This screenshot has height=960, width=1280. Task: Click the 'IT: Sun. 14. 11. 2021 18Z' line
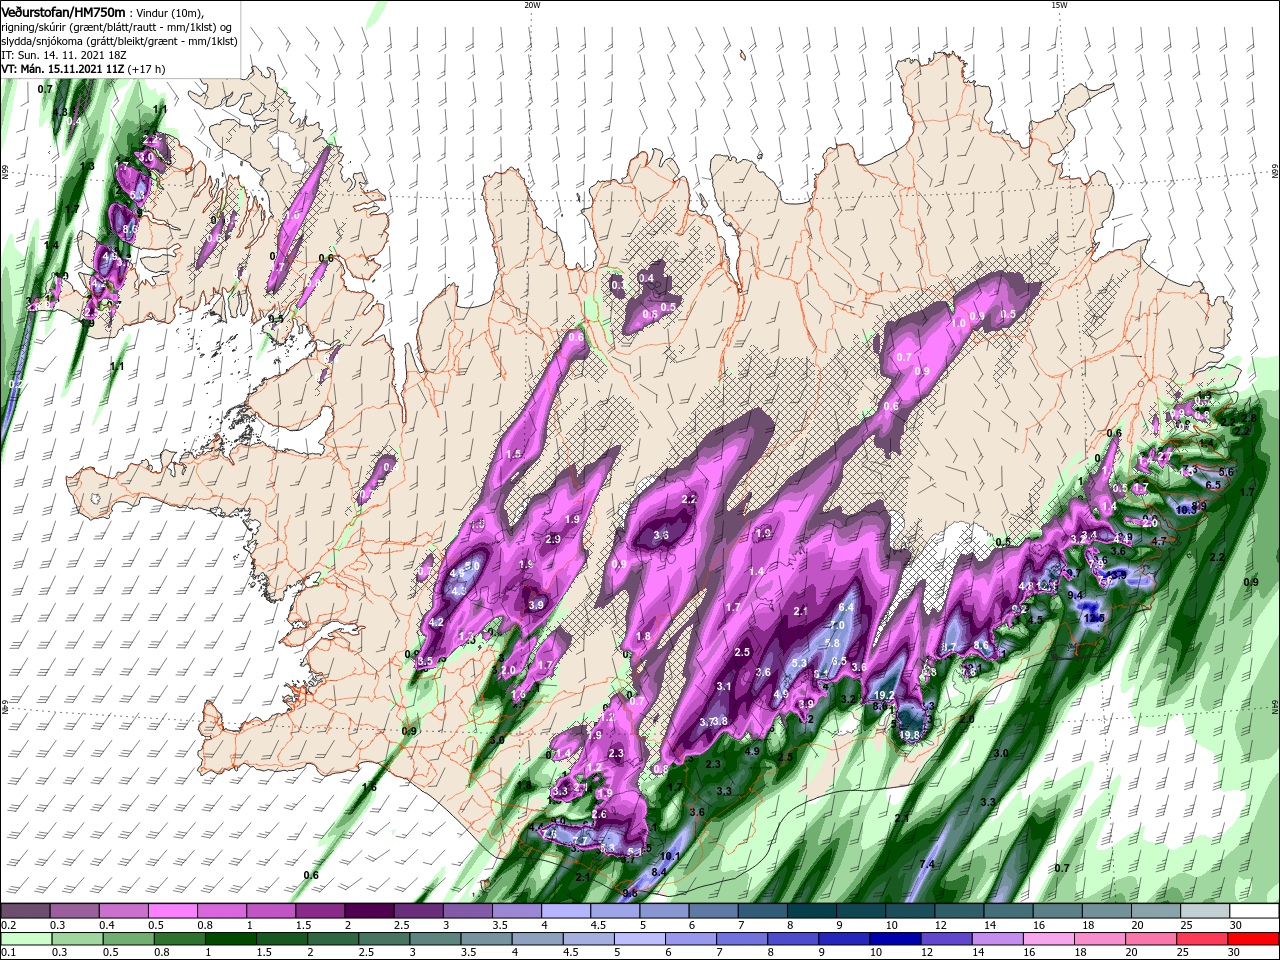point(64,55)
